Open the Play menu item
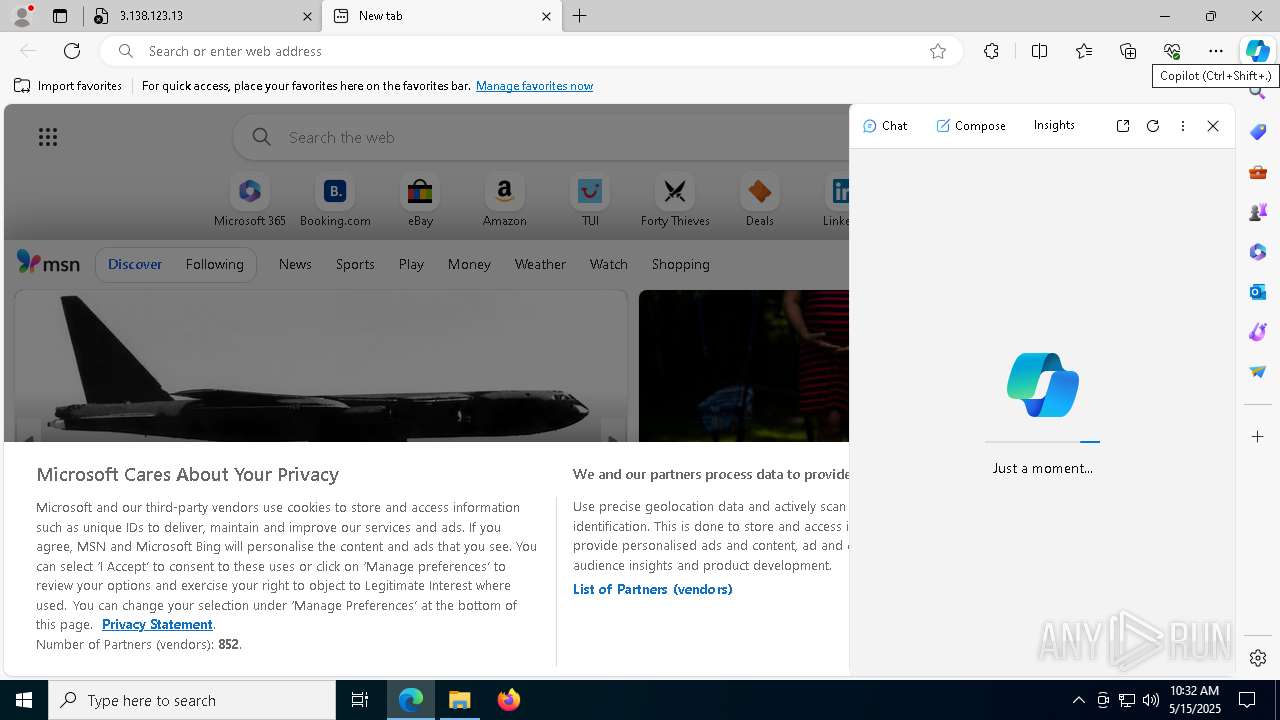This screenshot has width=1280, height=720. (x=411, y=264)
